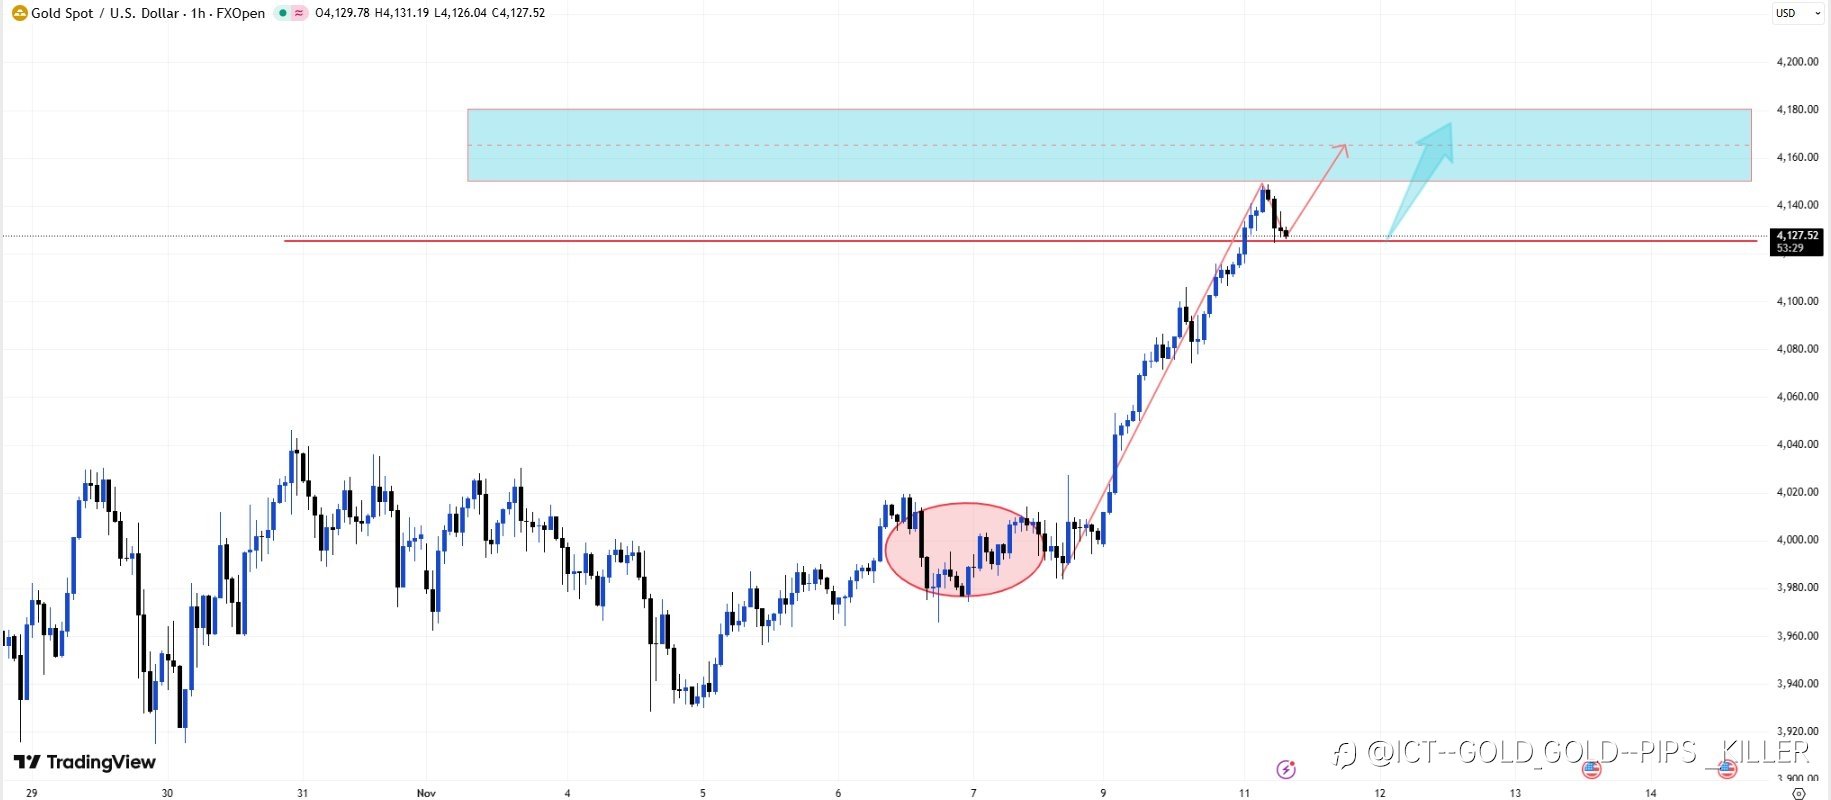Image resolution: width=1831 pixels, height=800 pixels.
Task: Click the current price label 4,127.52
Action: 1797,236
